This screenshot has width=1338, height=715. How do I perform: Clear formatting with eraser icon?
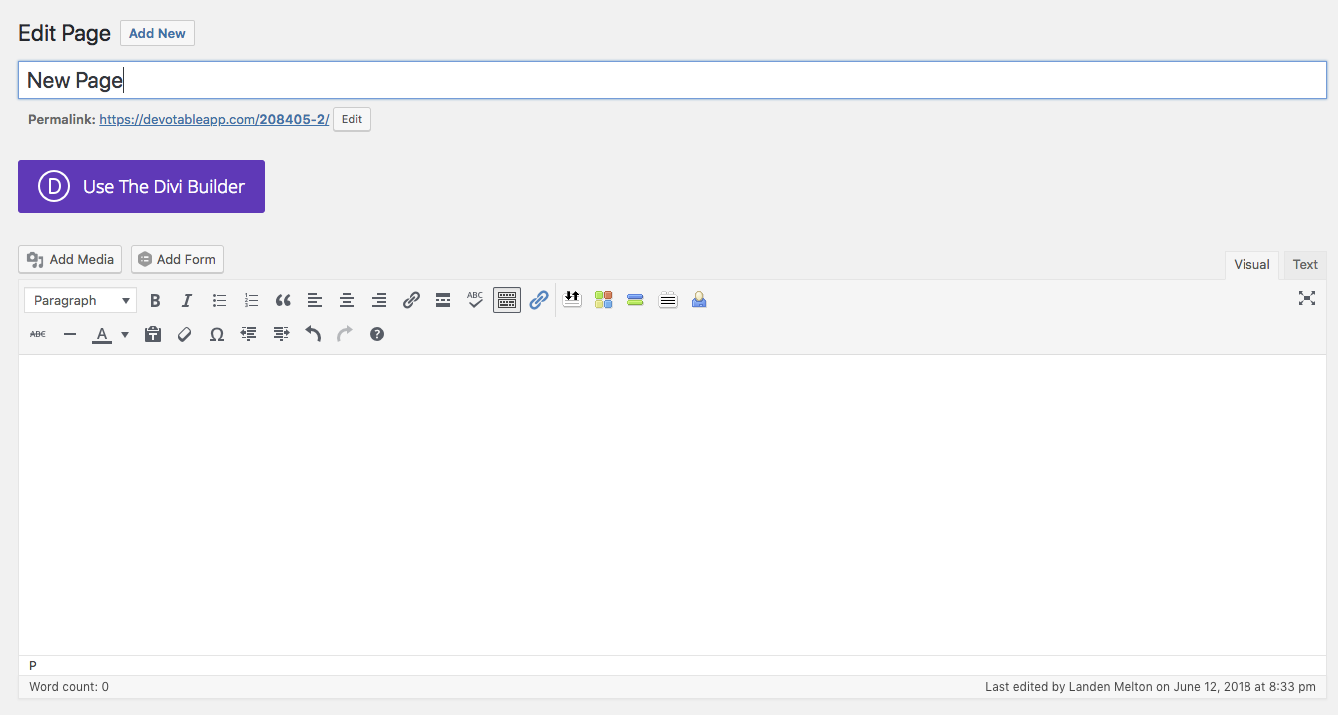[185, 334]
